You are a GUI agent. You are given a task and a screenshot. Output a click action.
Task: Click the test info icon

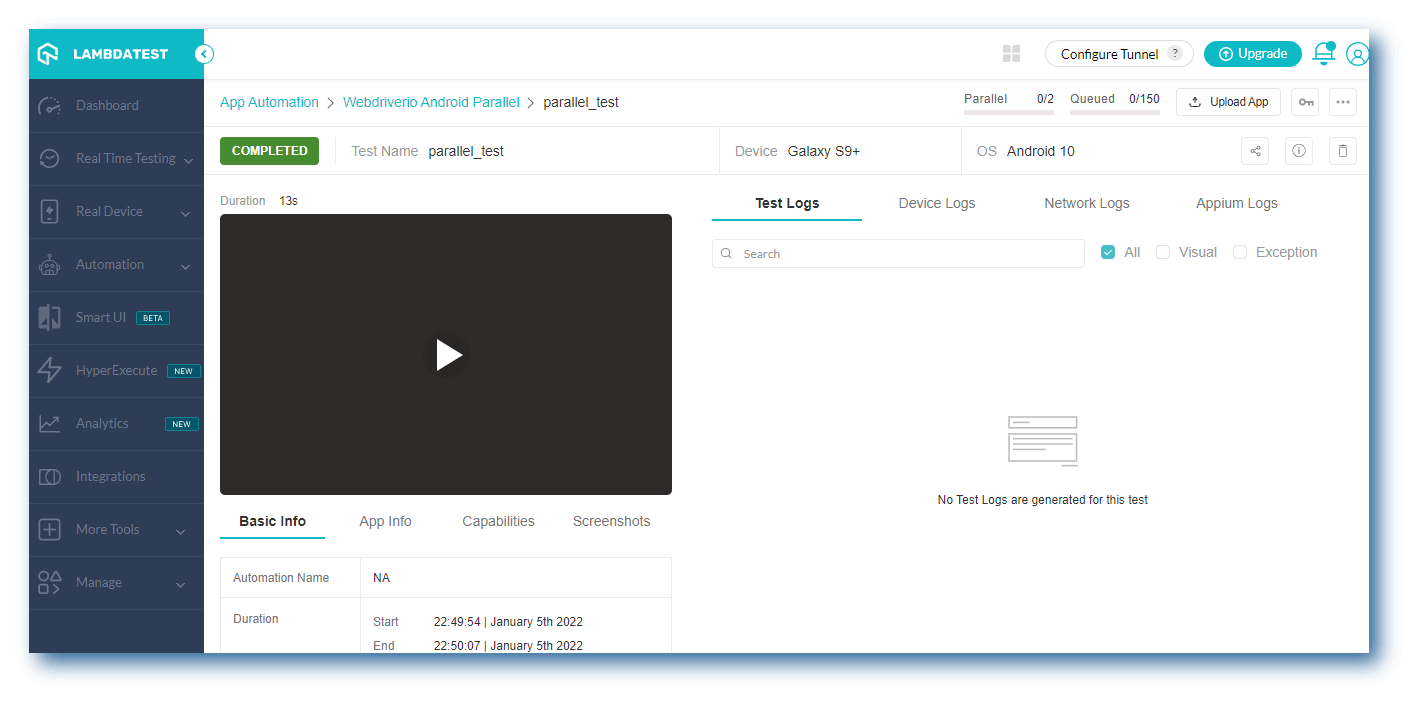coord(1298,150)
